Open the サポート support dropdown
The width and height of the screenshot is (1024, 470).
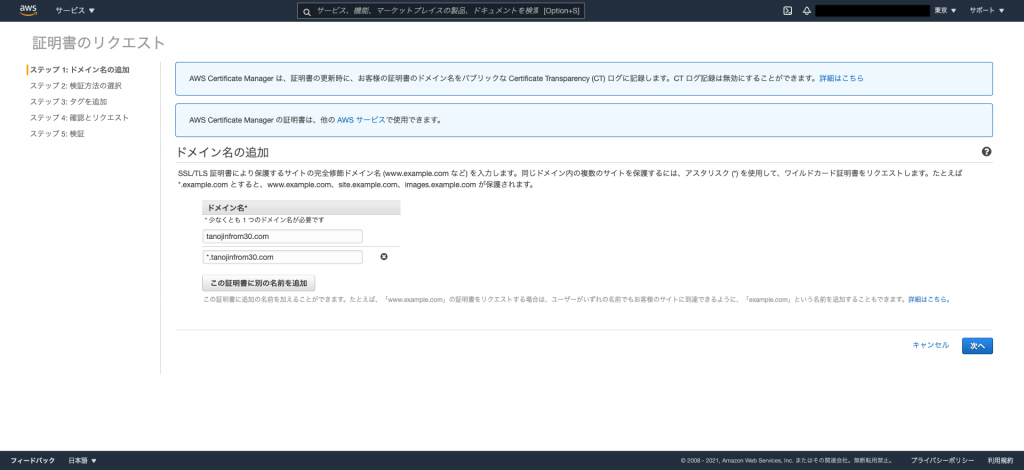(987, 10)
